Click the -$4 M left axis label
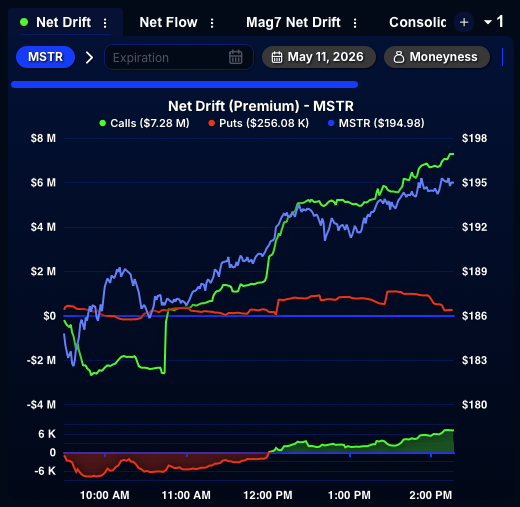Viewport: 520px width, 507px height. pyautogui.click(x=41, y=405)
